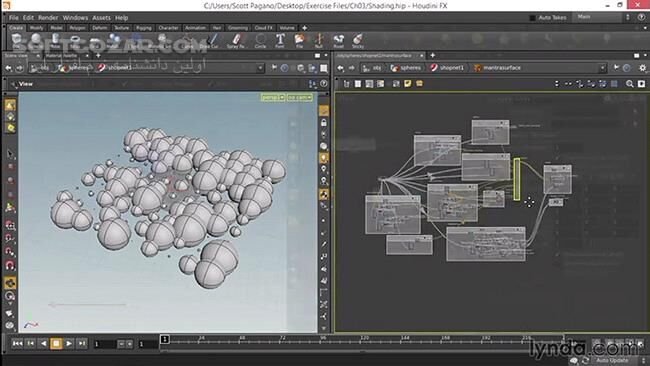Viewport: 650px width, 366px height.
Task: Select the Tube shelf tool
Action: pyautogui.click(x=55, y=41)
